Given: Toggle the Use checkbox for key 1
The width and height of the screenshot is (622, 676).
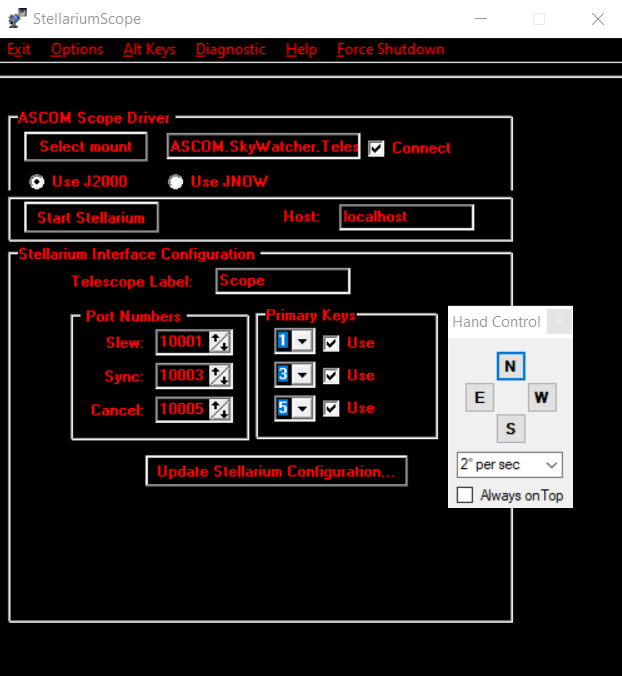Looking at the screenshot, I should [x=331, y=344].
